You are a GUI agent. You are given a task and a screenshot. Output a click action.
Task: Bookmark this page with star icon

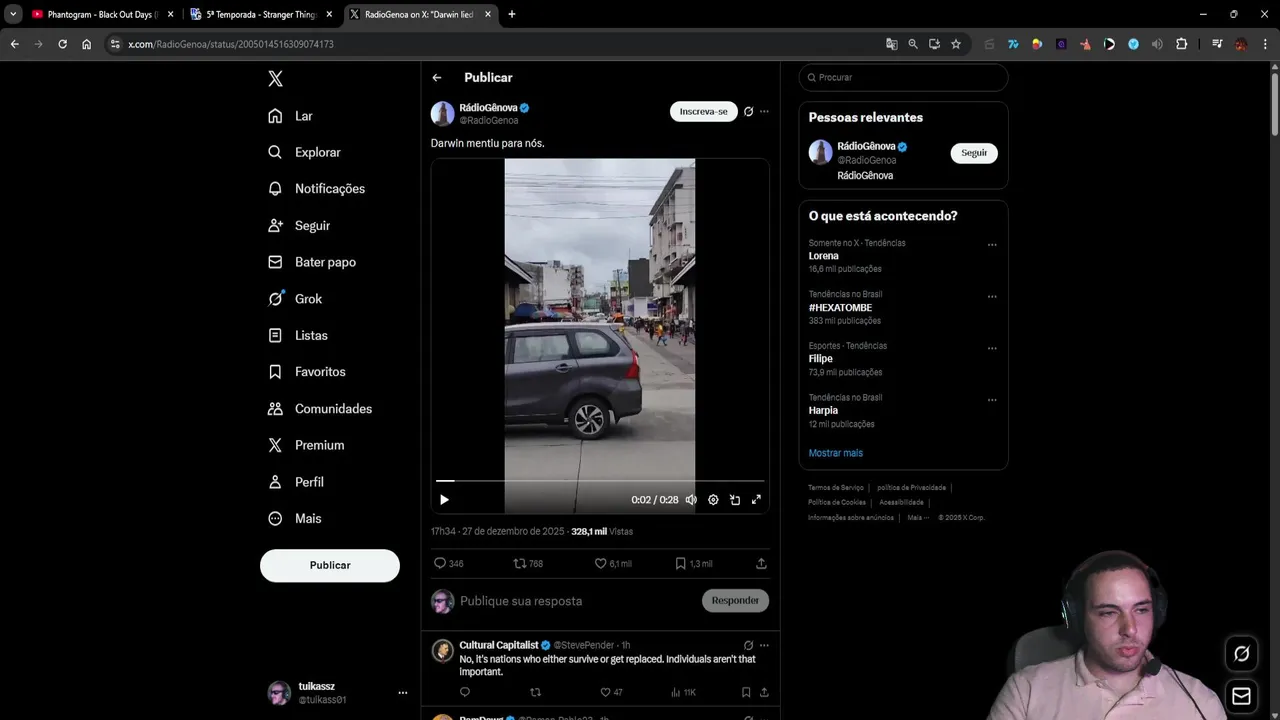click(956, 44)
